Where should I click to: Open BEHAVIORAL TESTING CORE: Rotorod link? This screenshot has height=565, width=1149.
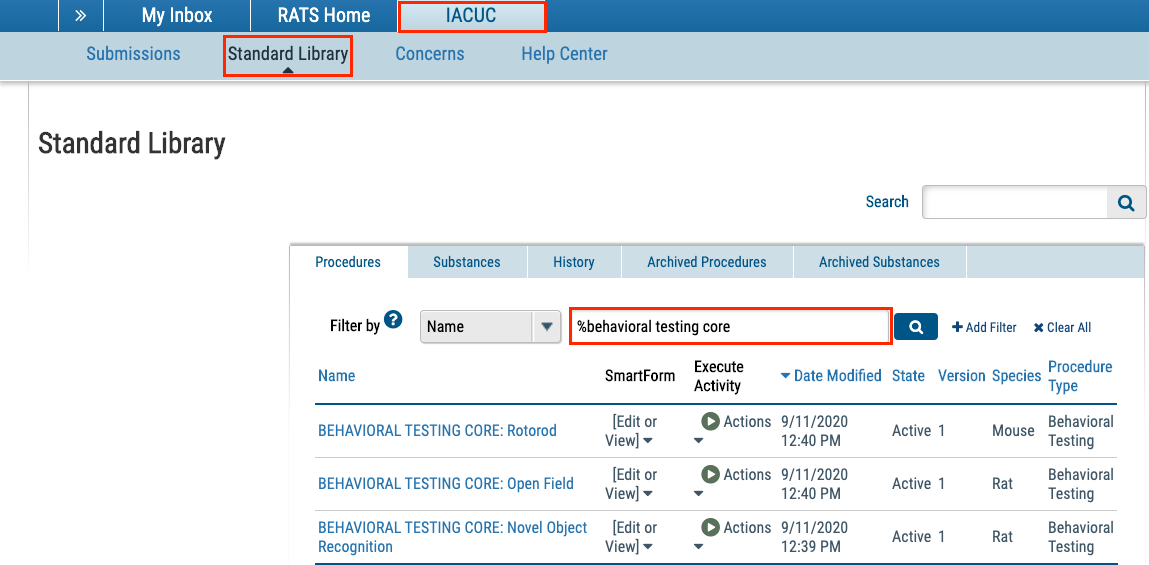[437, 431]
